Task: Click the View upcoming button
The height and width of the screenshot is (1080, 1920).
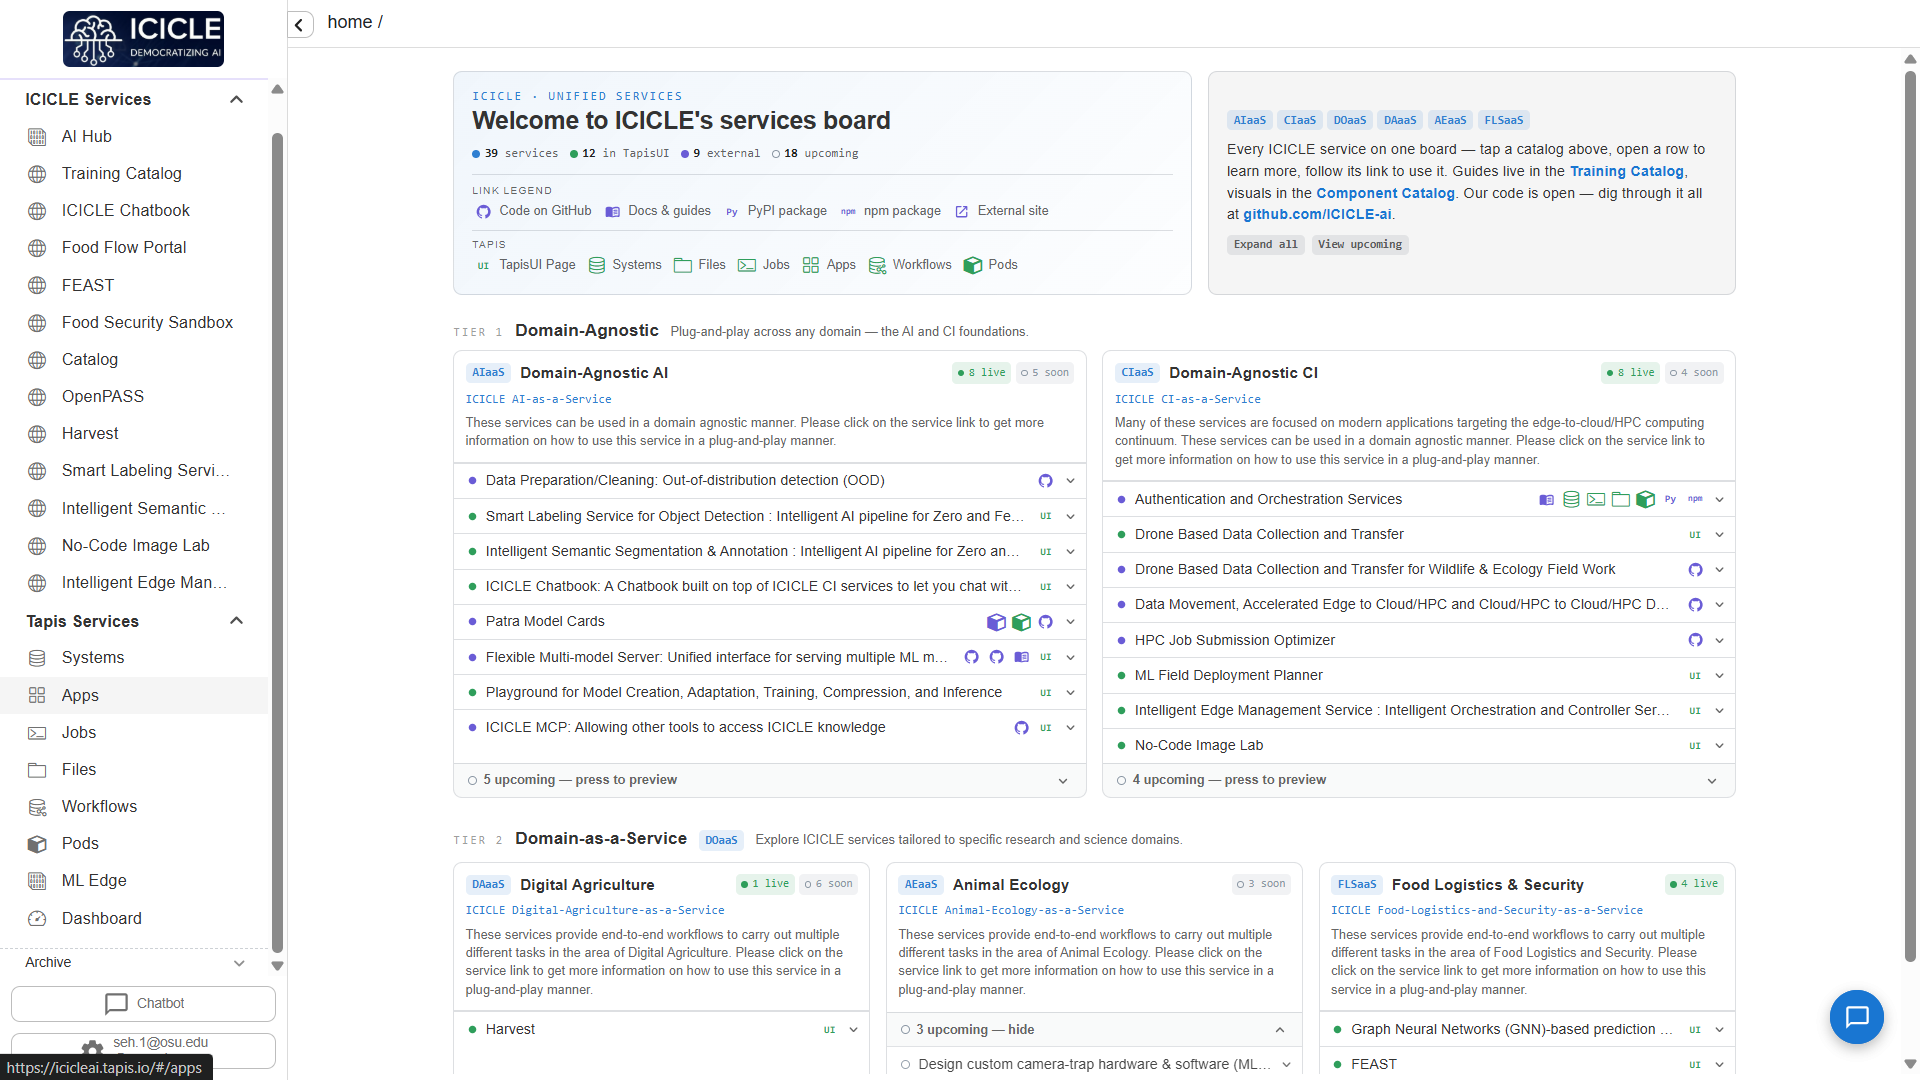Action: pos(1360,245)
